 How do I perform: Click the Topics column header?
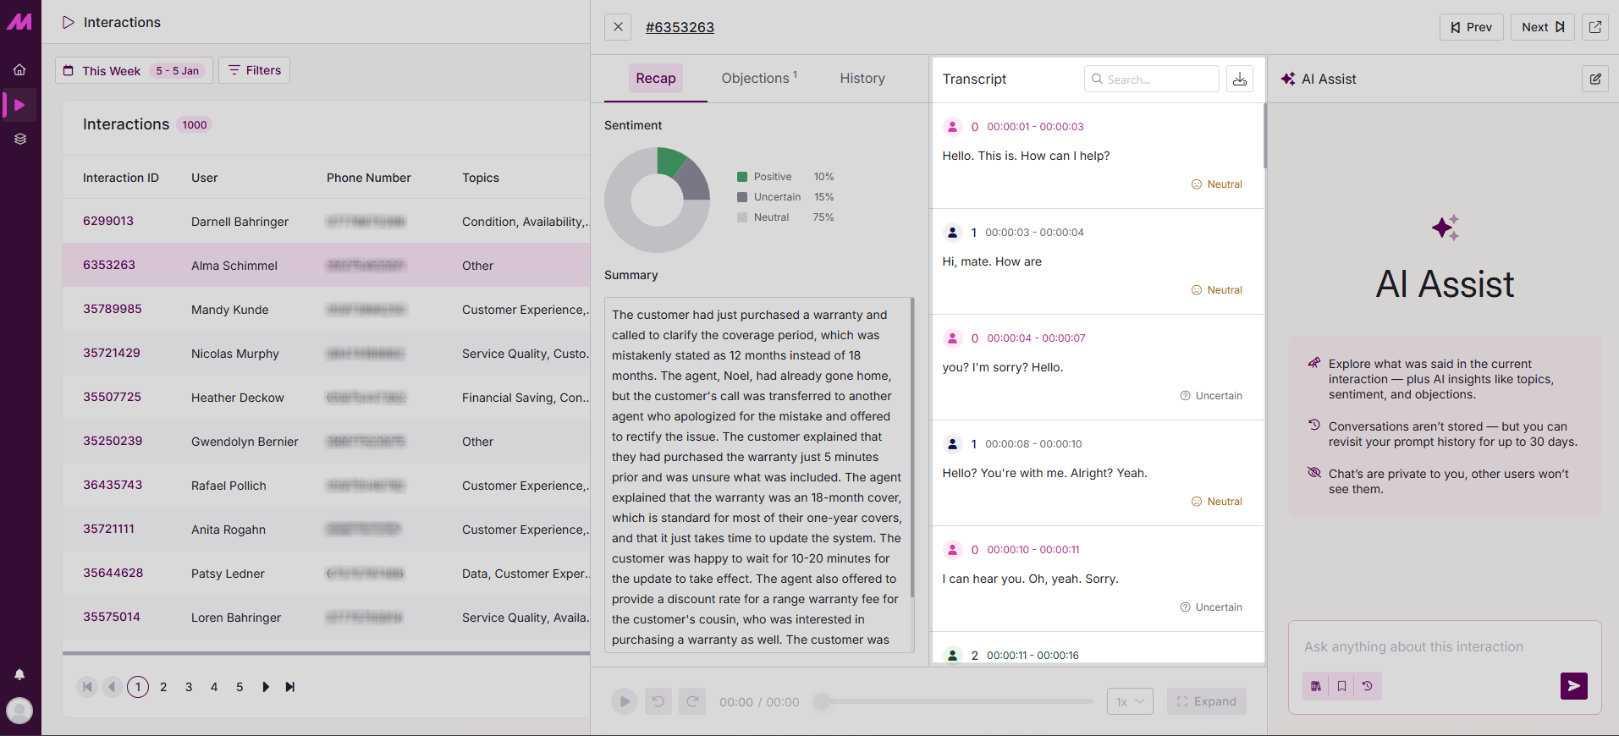[x=481, y=178]
